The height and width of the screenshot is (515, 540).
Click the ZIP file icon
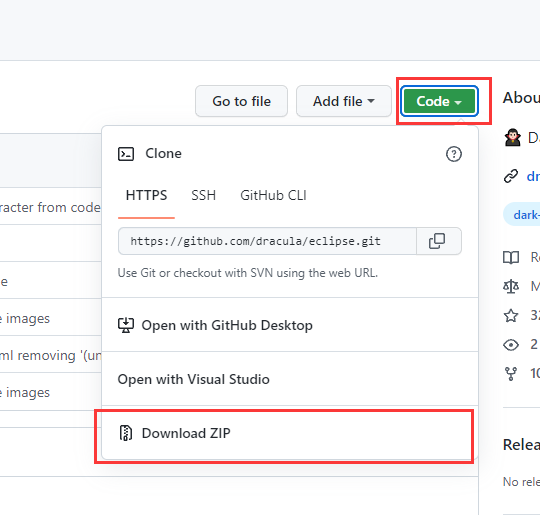tap(126, 433)
